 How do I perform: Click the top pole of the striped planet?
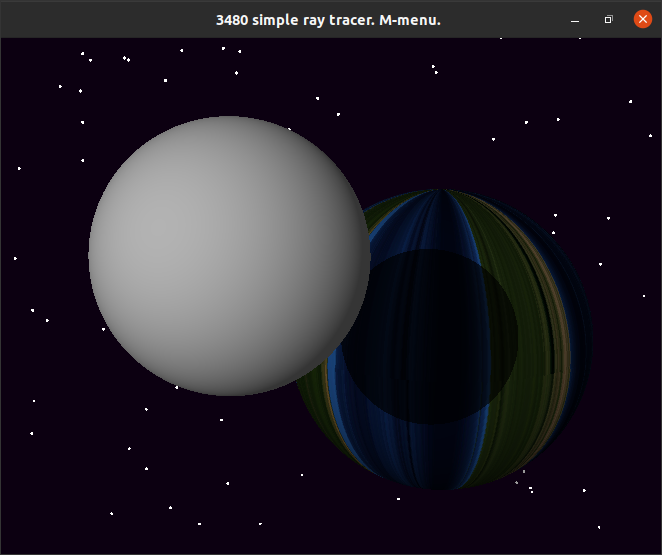[x=440, y=192]
